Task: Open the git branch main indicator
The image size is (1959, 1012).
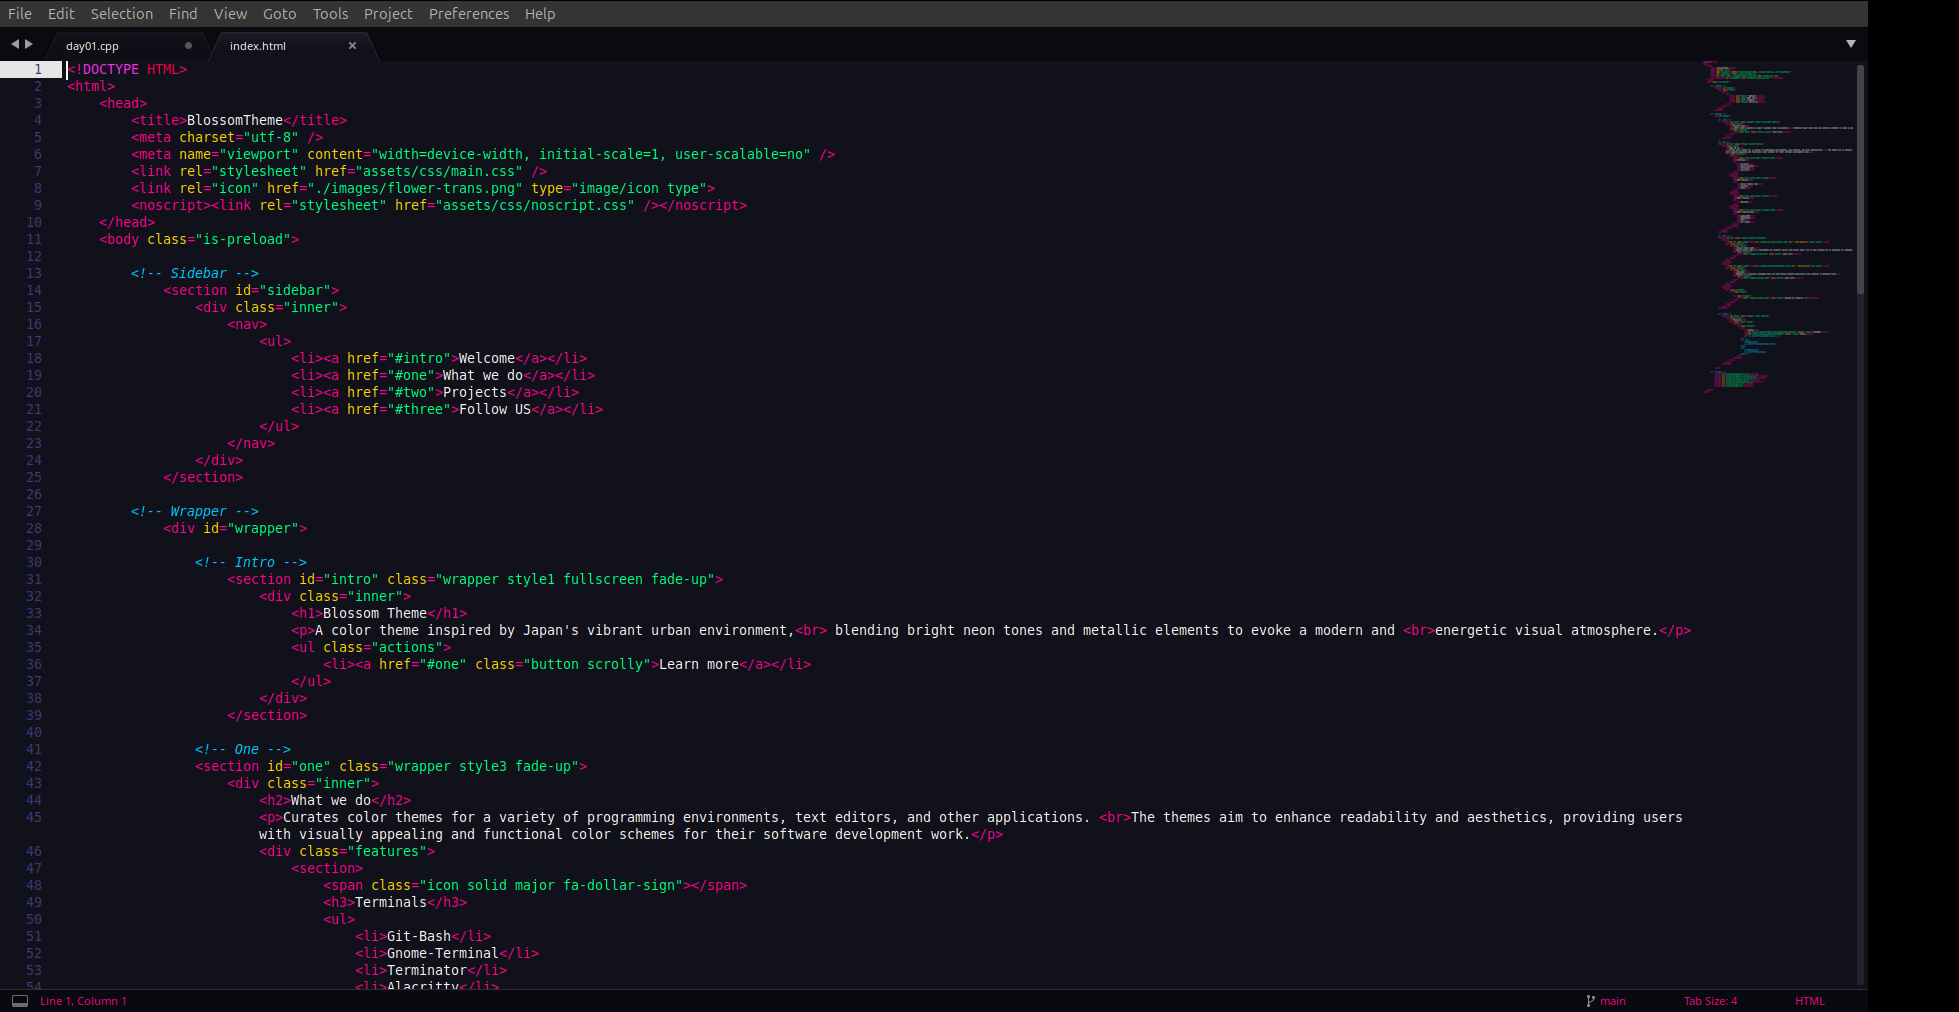Action: [1606, 1001]
